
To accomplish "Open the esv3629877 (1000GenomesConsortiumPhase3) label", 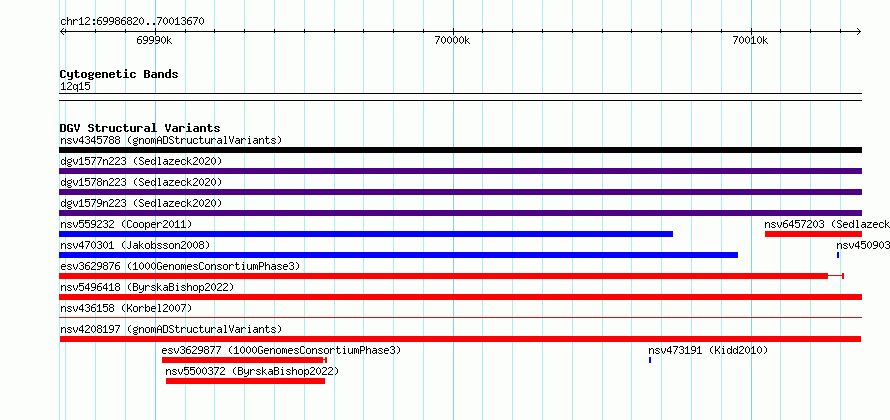I will pyautogui.click(x=282, y=350).
